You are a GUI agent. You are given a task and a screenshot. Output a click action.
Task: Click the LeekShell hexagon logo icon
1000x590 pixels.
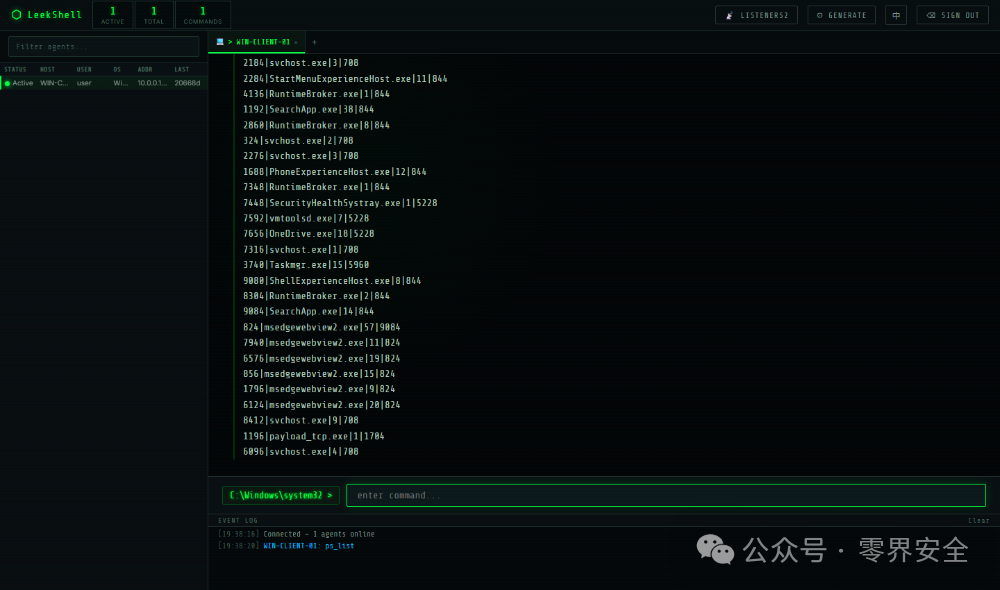click(17, 14)
